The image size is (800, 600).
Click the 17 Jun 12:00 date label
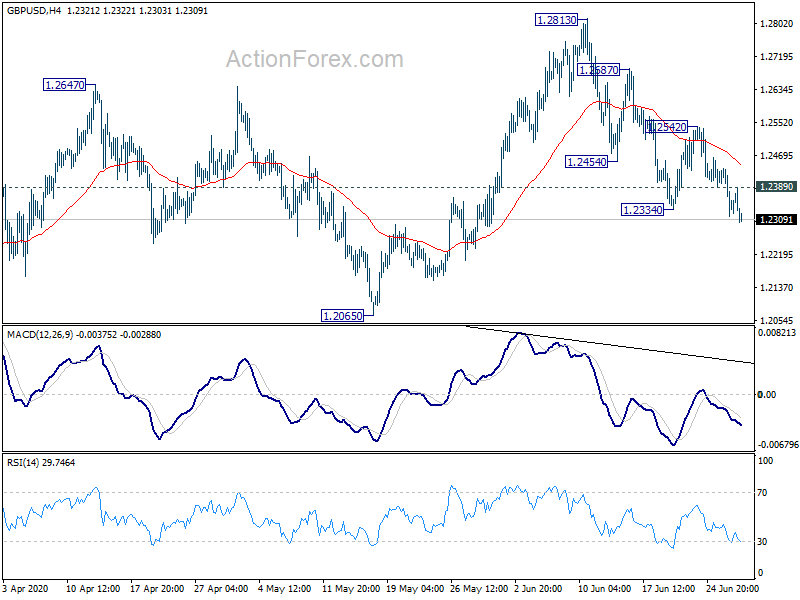(668, 589)
